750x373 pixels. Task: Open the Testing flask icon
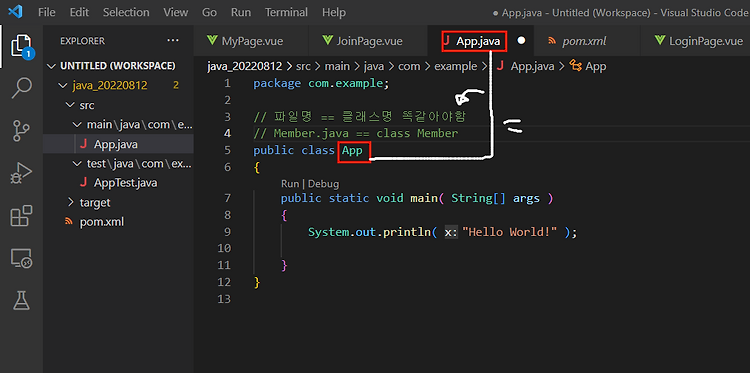(21, 300)
